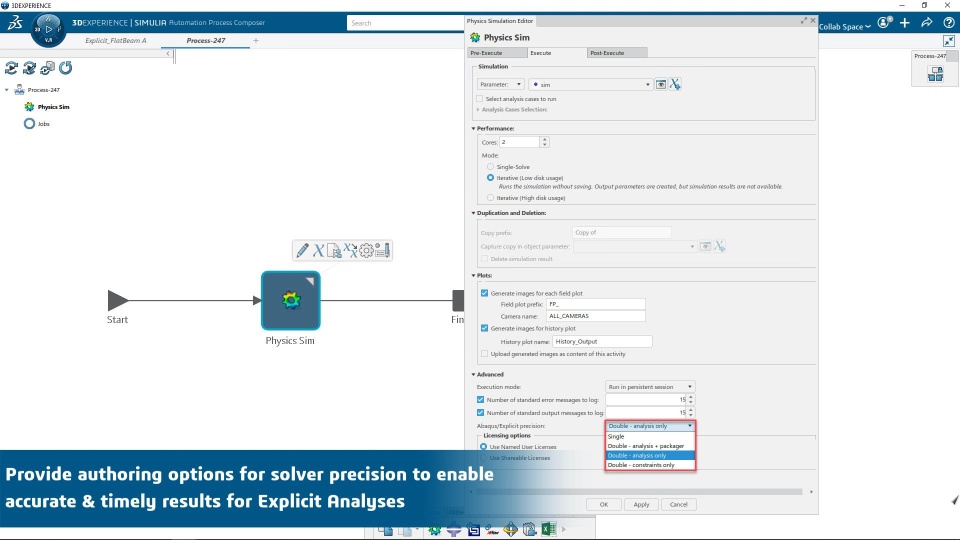Click the 3DS logo in header

coord(15,23)
